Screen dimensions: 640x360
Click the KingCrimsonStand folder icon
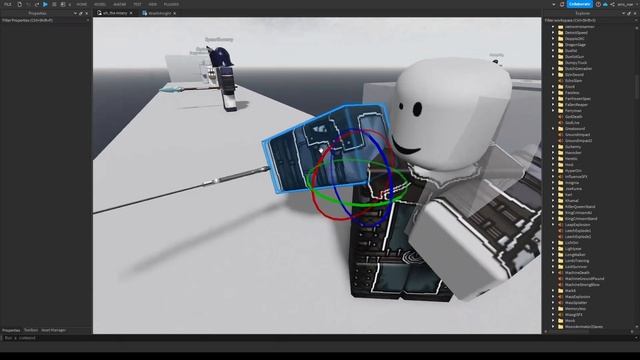tap(560, 218)
